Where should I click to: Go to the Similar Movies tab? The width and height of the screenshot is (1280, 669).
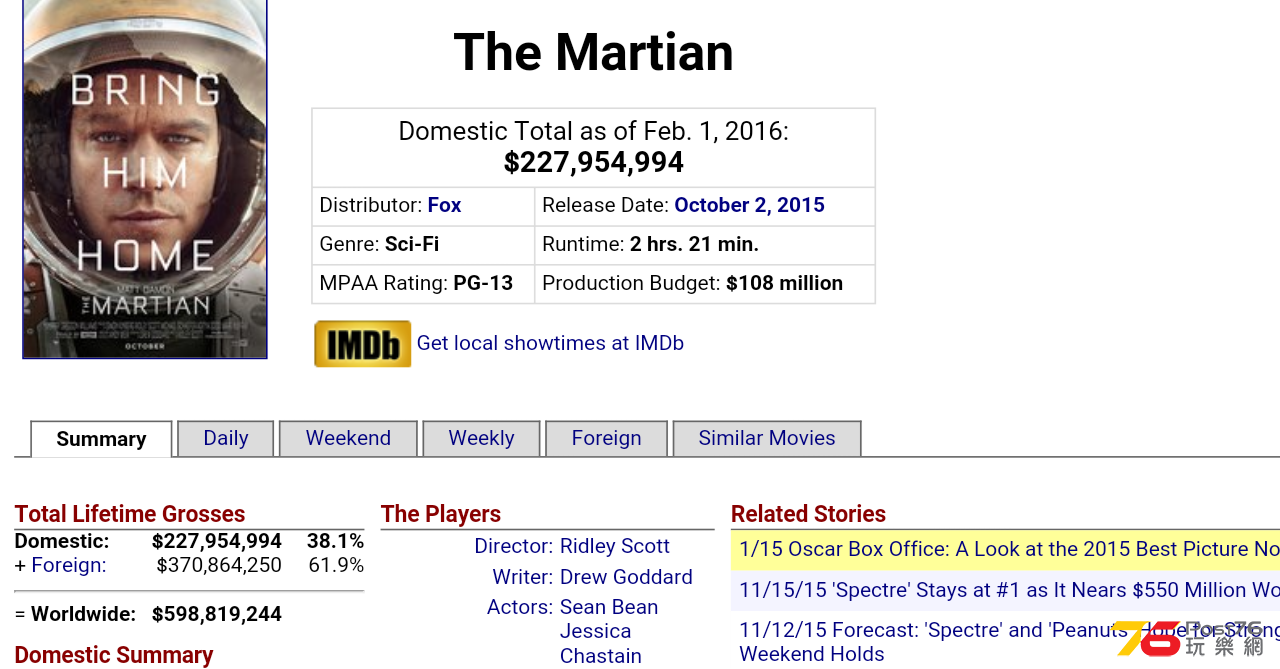point(767,438)
